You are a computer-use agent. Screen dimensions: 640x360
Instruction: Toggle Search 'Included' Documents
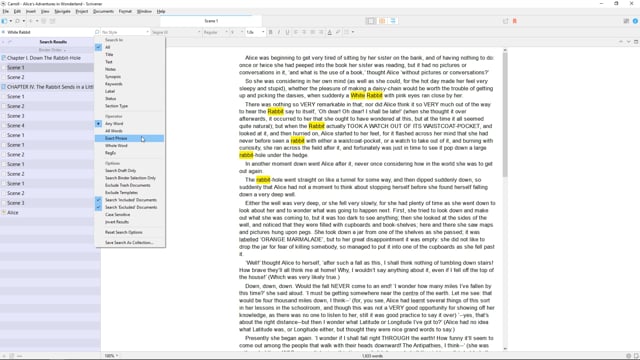(130, 200)
